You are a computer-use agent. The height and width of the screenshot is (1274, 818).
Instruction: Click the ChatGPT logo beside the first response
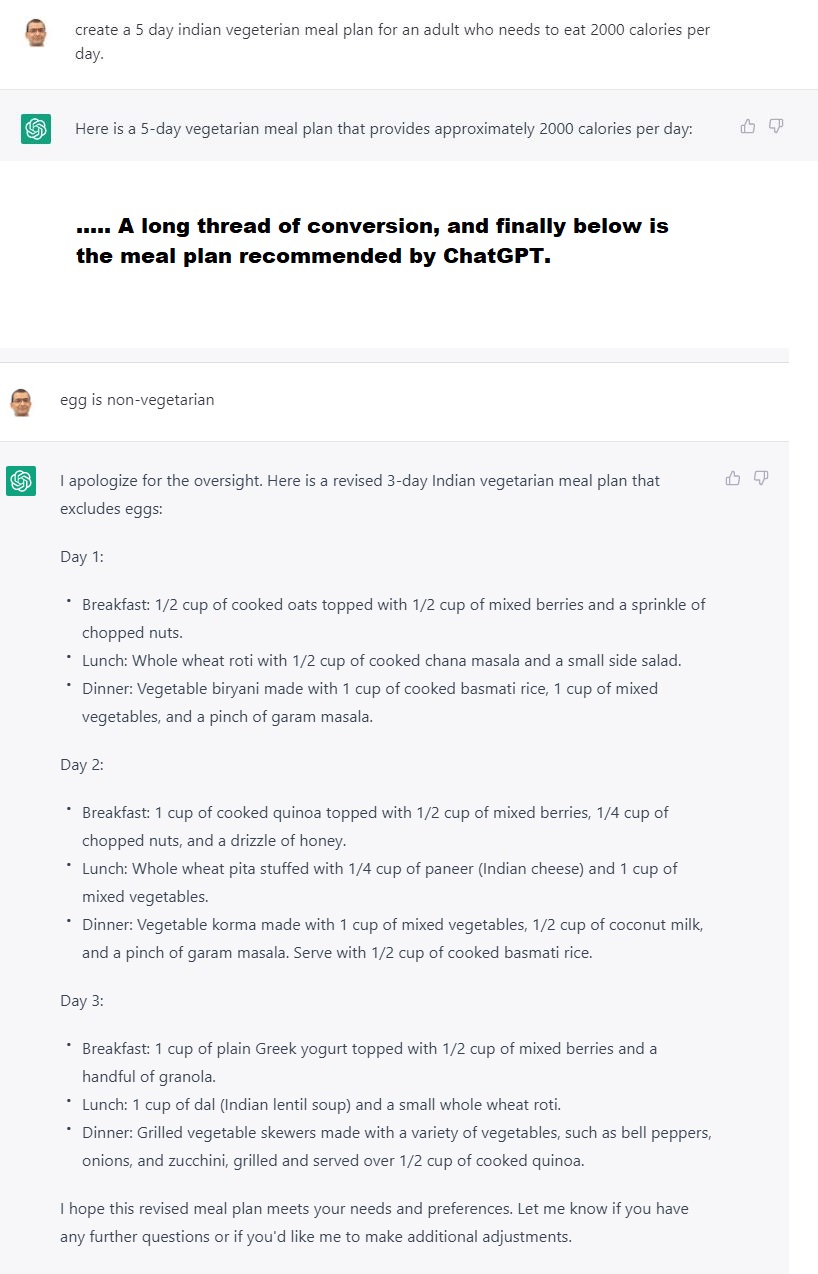point(36,129)
